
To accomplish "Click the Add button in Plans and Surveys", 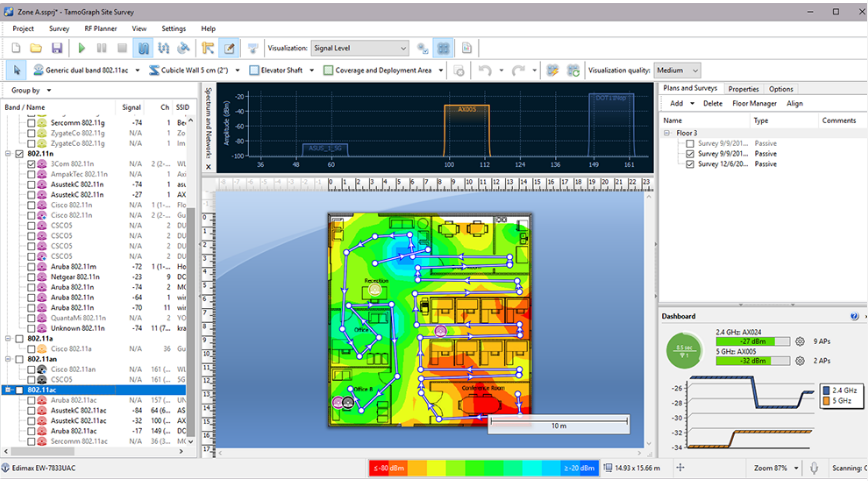I will [x=676, y=104].
